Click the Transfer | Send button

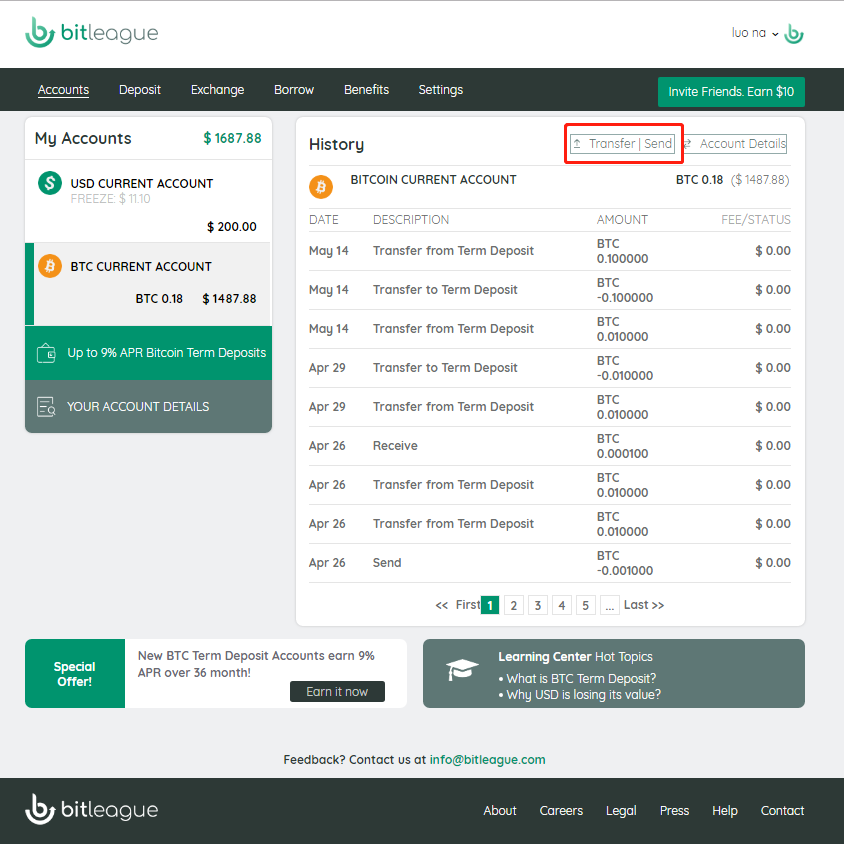tap(623, 144)
